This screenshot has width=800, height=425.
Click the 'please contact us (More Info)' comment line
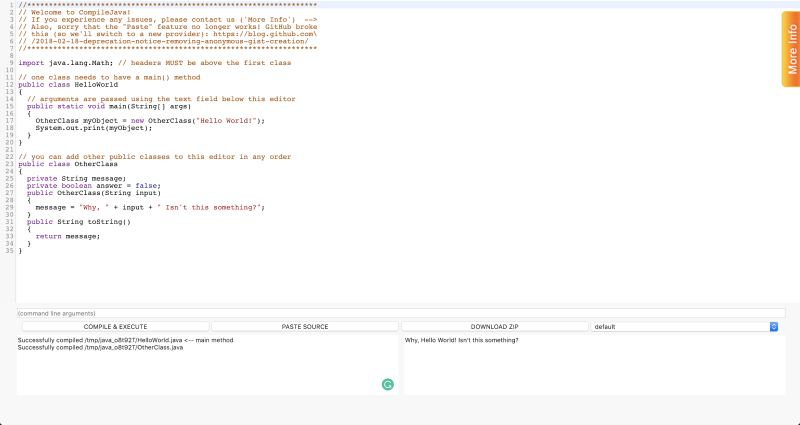tap(168, 19)
